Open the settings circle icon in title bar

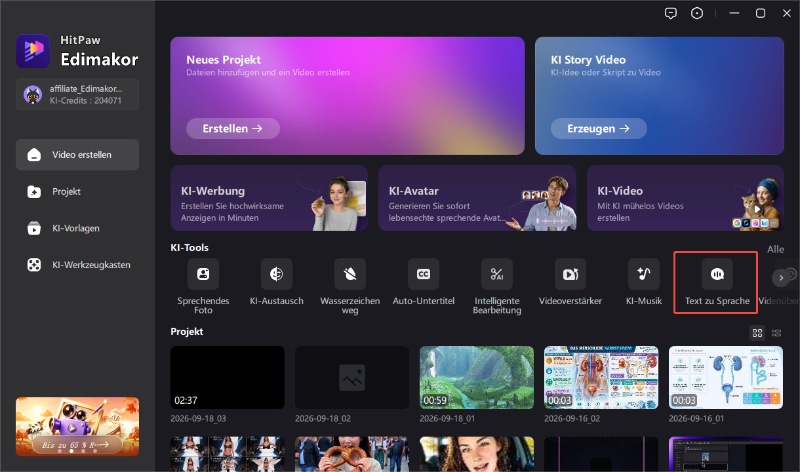(696, 13)
